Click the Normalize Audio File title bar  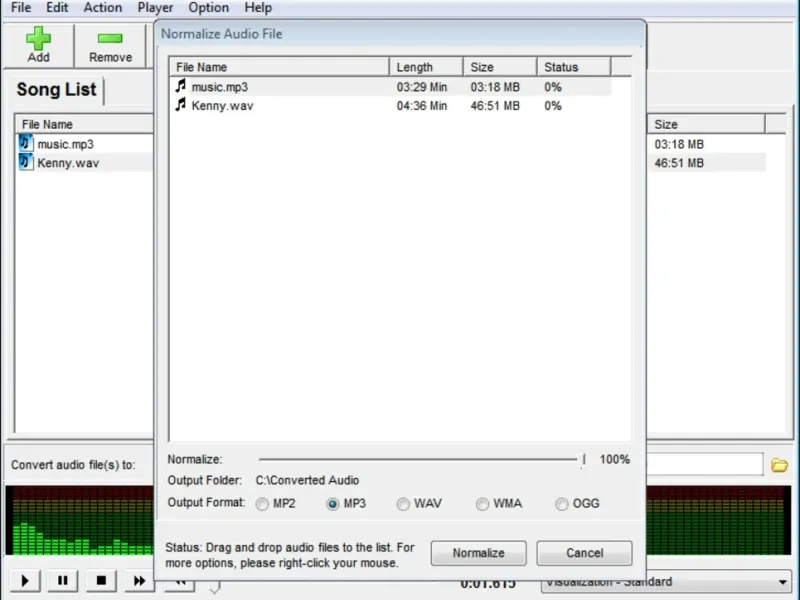click(x=400, y=34)
